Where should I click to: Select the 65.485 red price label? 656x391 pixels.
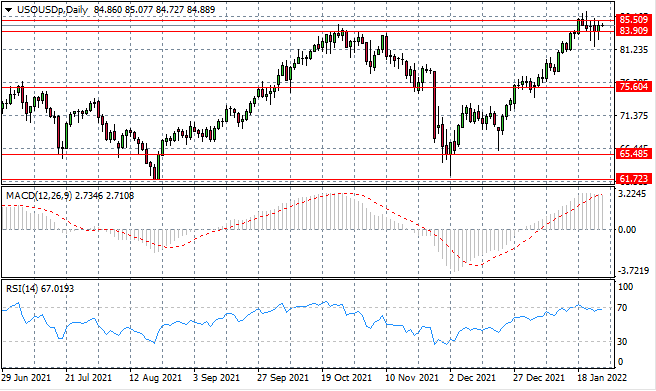(x=634, y=153)
